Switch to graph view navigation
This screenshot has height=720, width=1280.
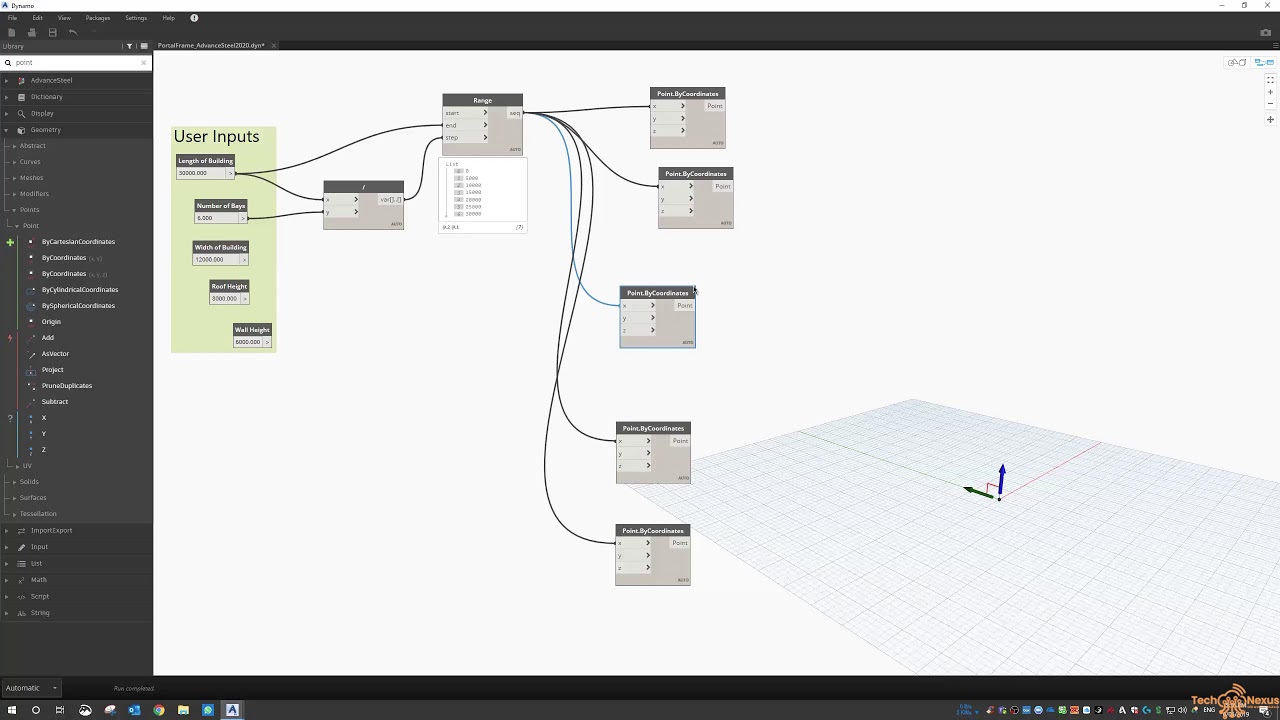tap(1263, 62)
